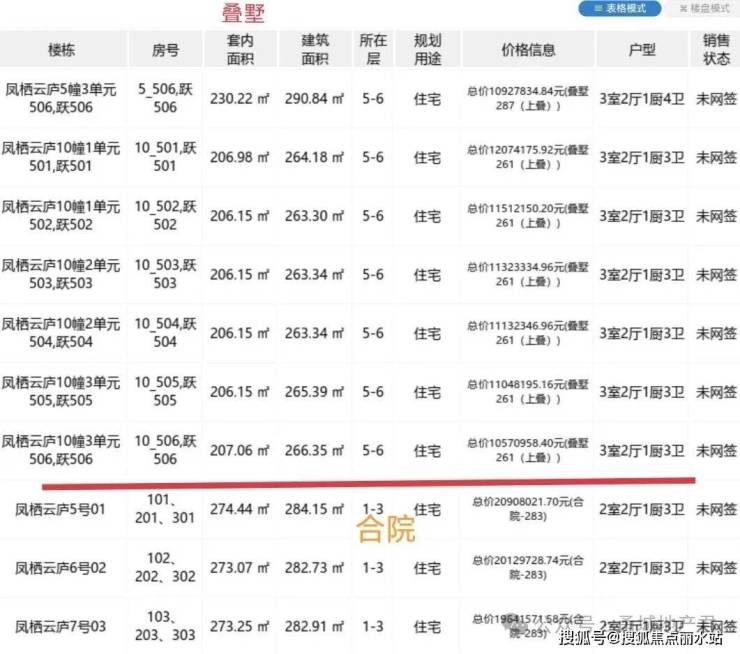This screenshot has height=654, width=740.
Task: Select building cell 凤栖云庐10幢2单元 504,跃504
Action: coord(61,333)
